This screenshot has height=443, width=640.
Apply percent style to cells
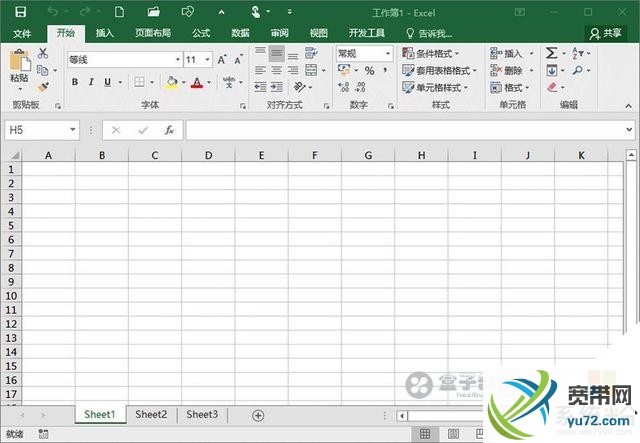369,70
